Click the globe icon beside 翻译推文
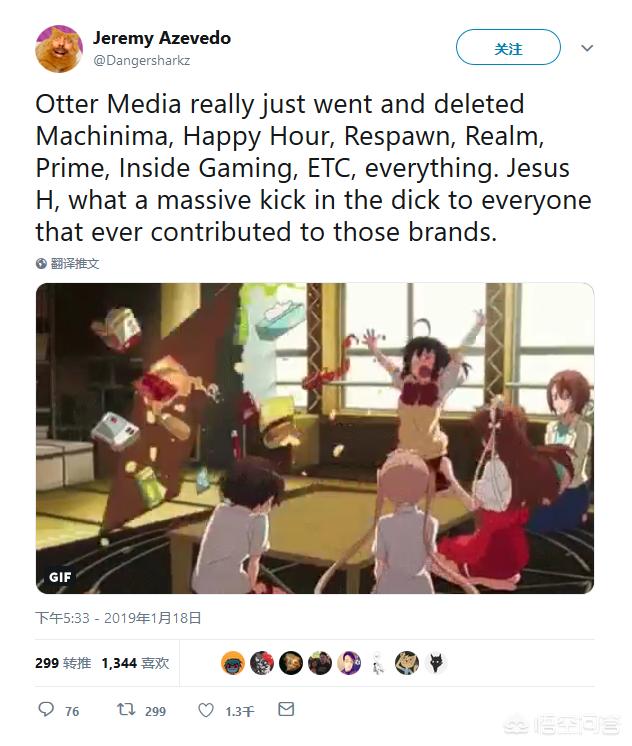The width and height of the screenshot is (632, 746). tap(41, 264)
